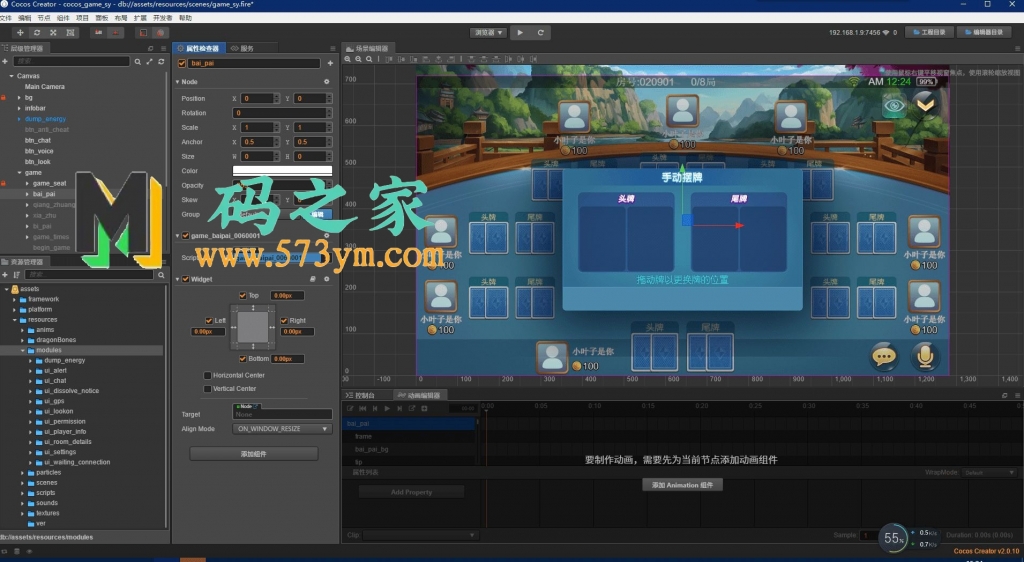Enable Horizontal Center checkbox
The height and width of the screenshot is (562, 1024).
[x=208, y=375]
